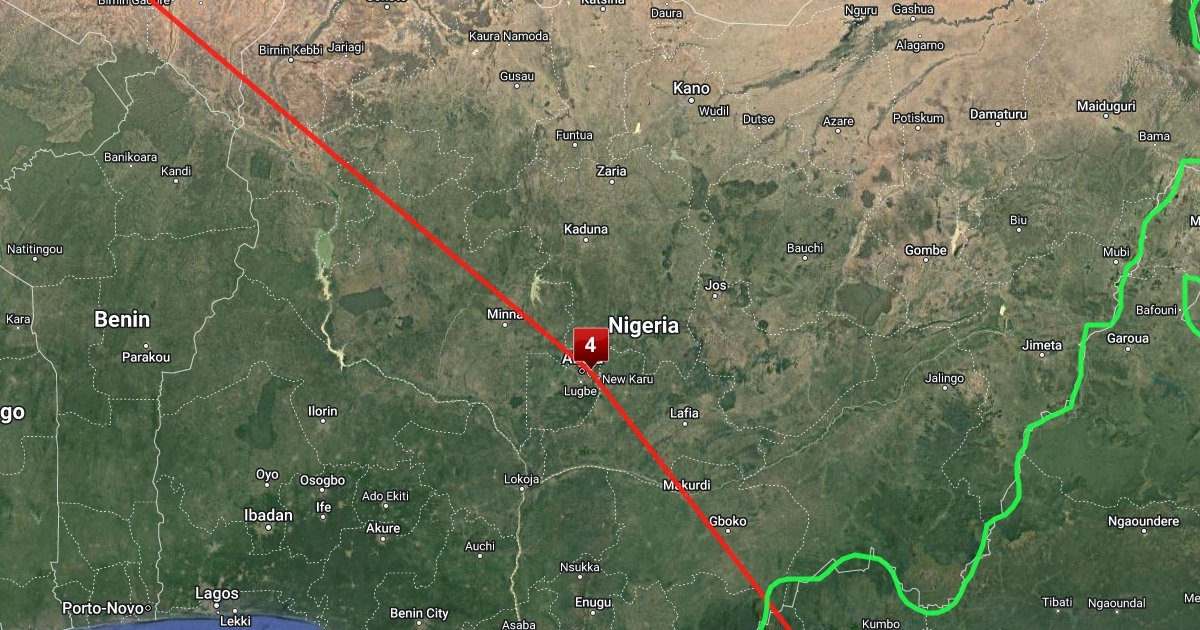Screen dimensions: 1200x630
Task: Click the Makurdi city label
Action: point(687,486)
